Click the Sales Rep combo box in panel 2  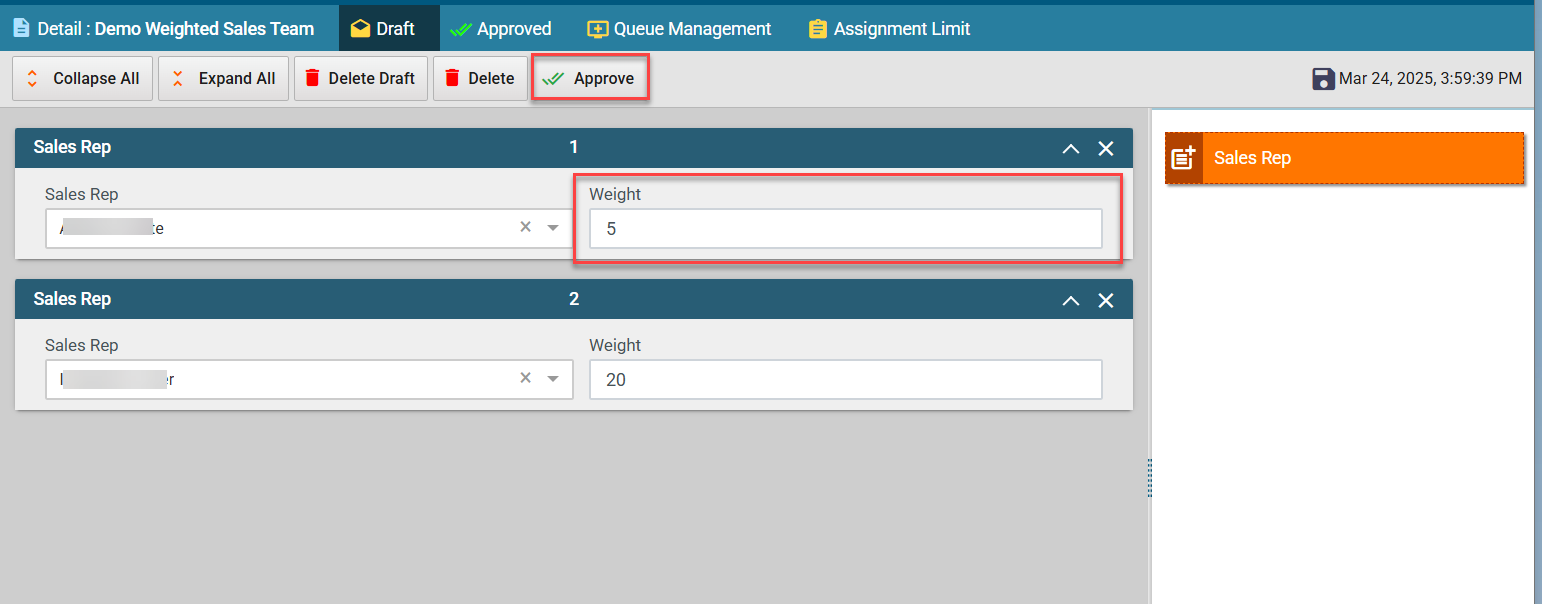click(309, 380)
